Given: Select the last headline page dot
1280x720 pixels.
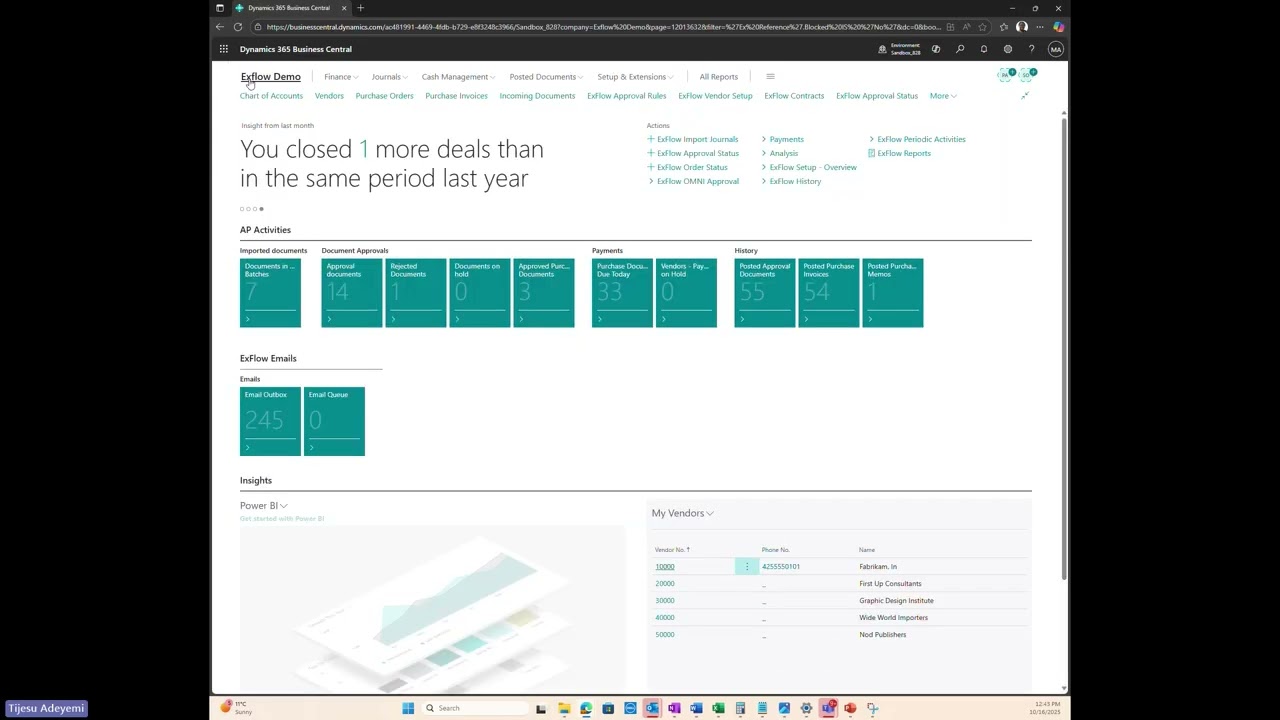Looking at the screenshot, I should coord(261,209).
